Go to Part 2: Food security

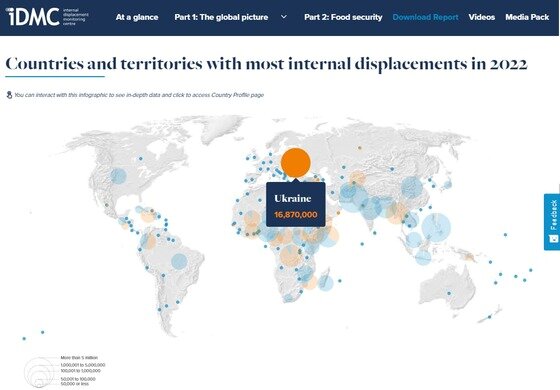[343, 17]
